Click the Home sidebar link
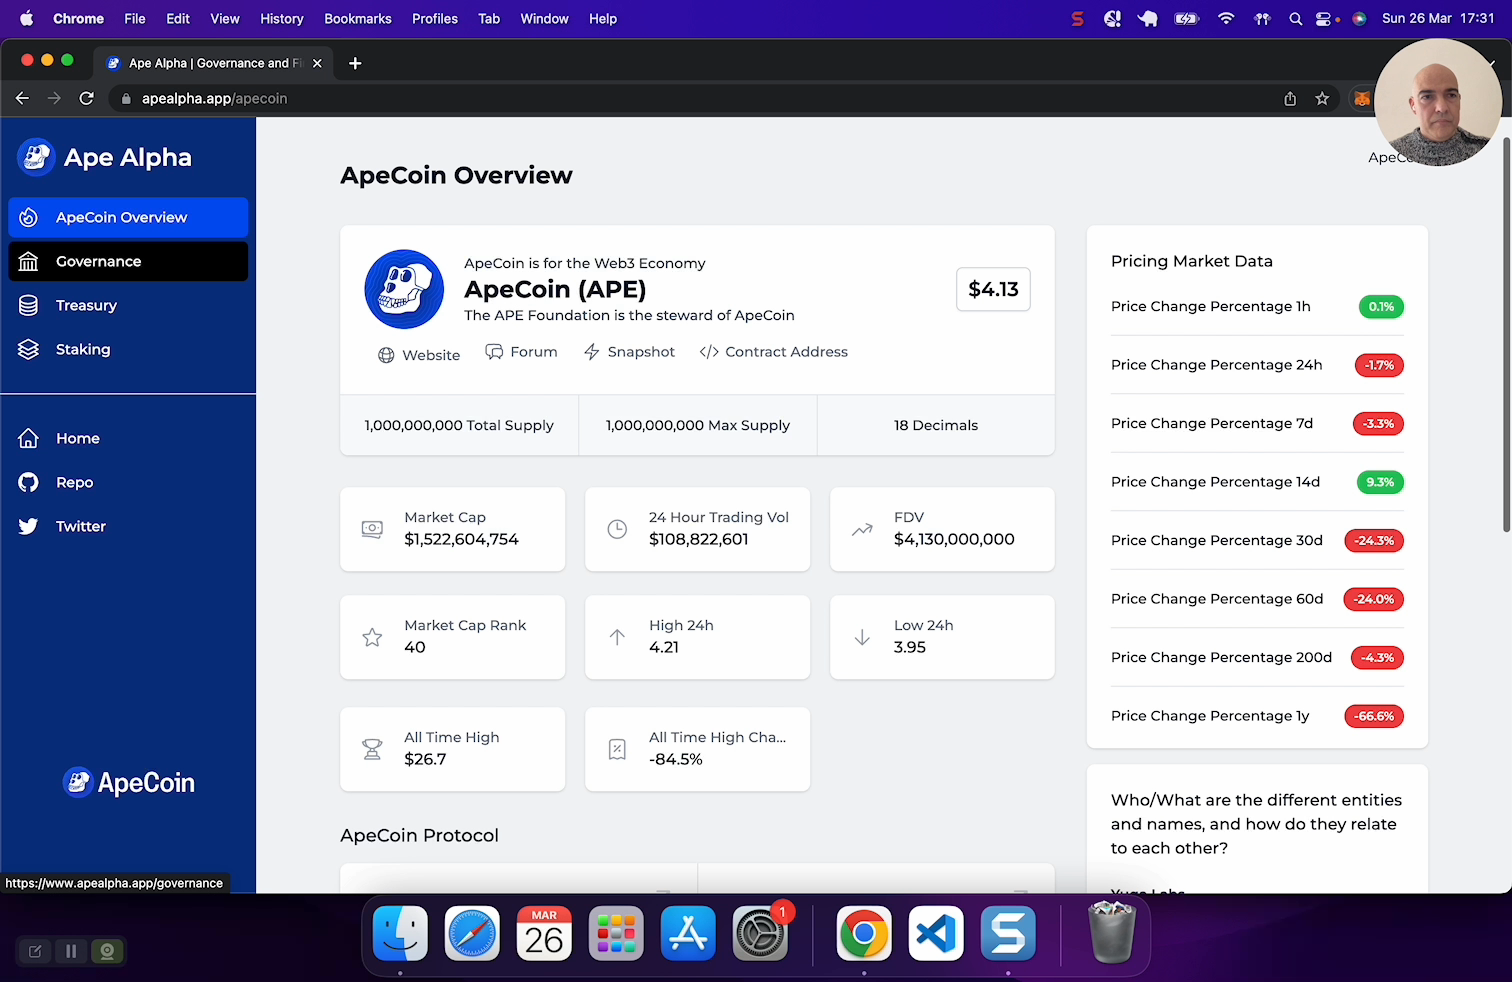This screenshot has height=982, width=1512. [x=128, y=438]
